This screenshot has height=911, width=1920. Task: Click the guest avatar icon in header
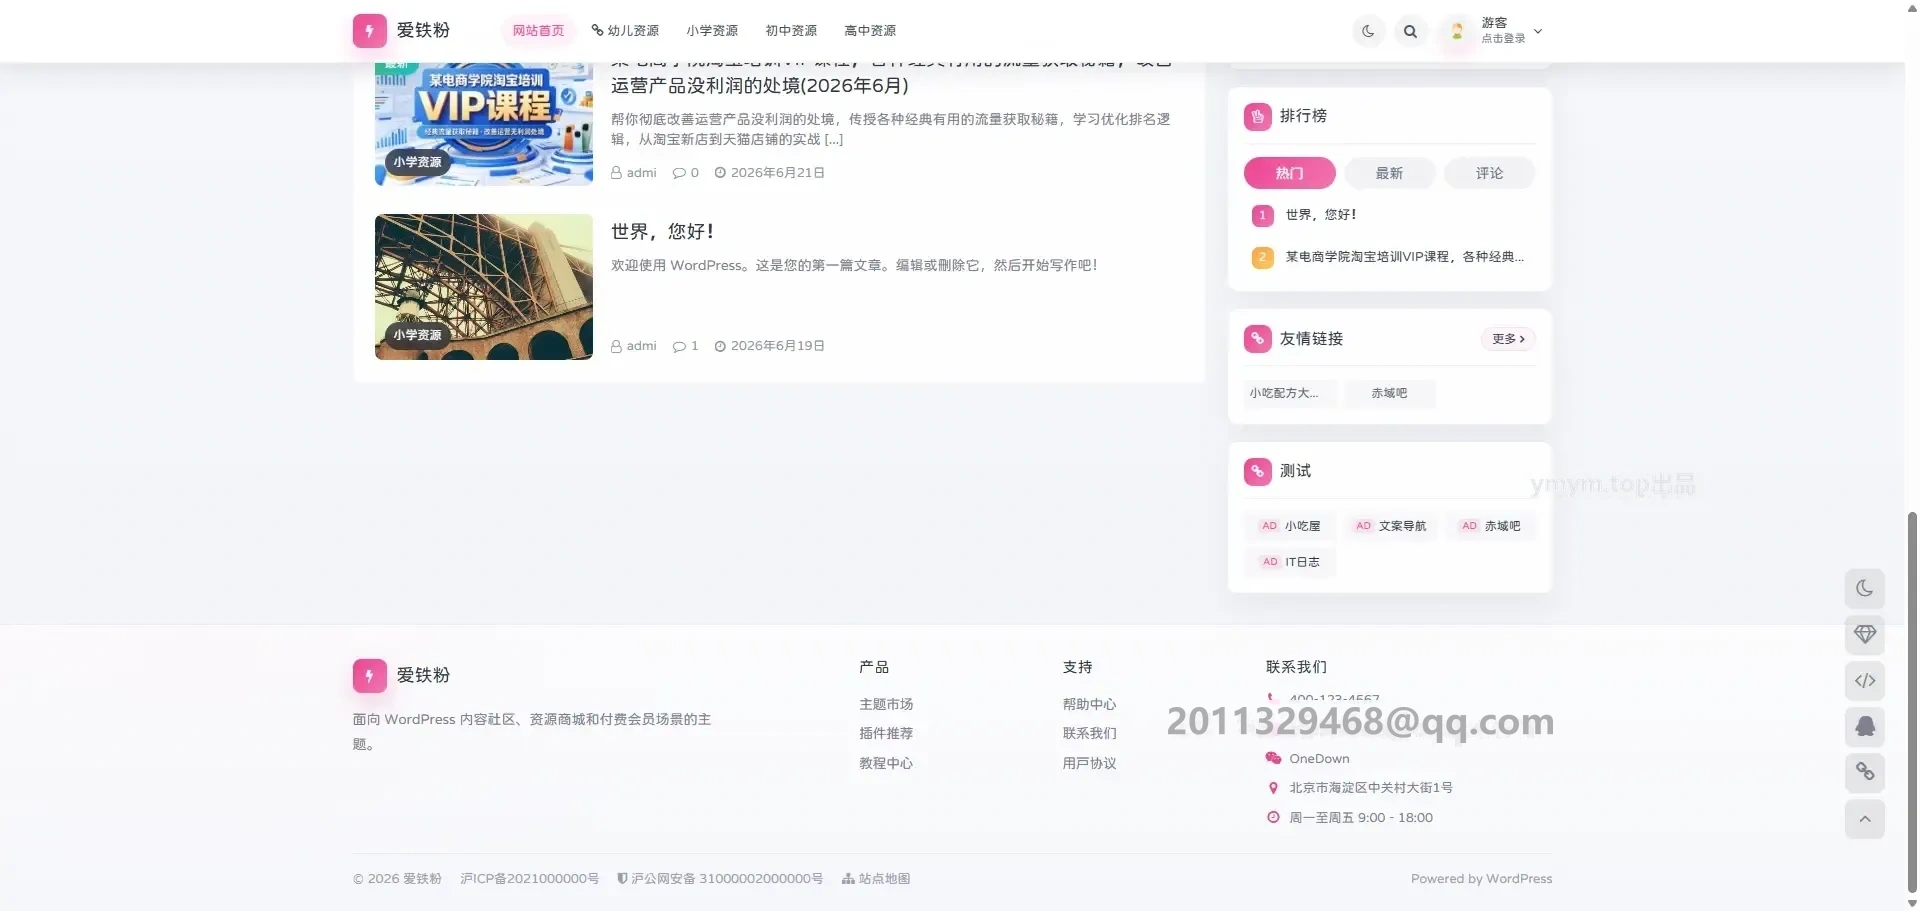[1457, 31]
